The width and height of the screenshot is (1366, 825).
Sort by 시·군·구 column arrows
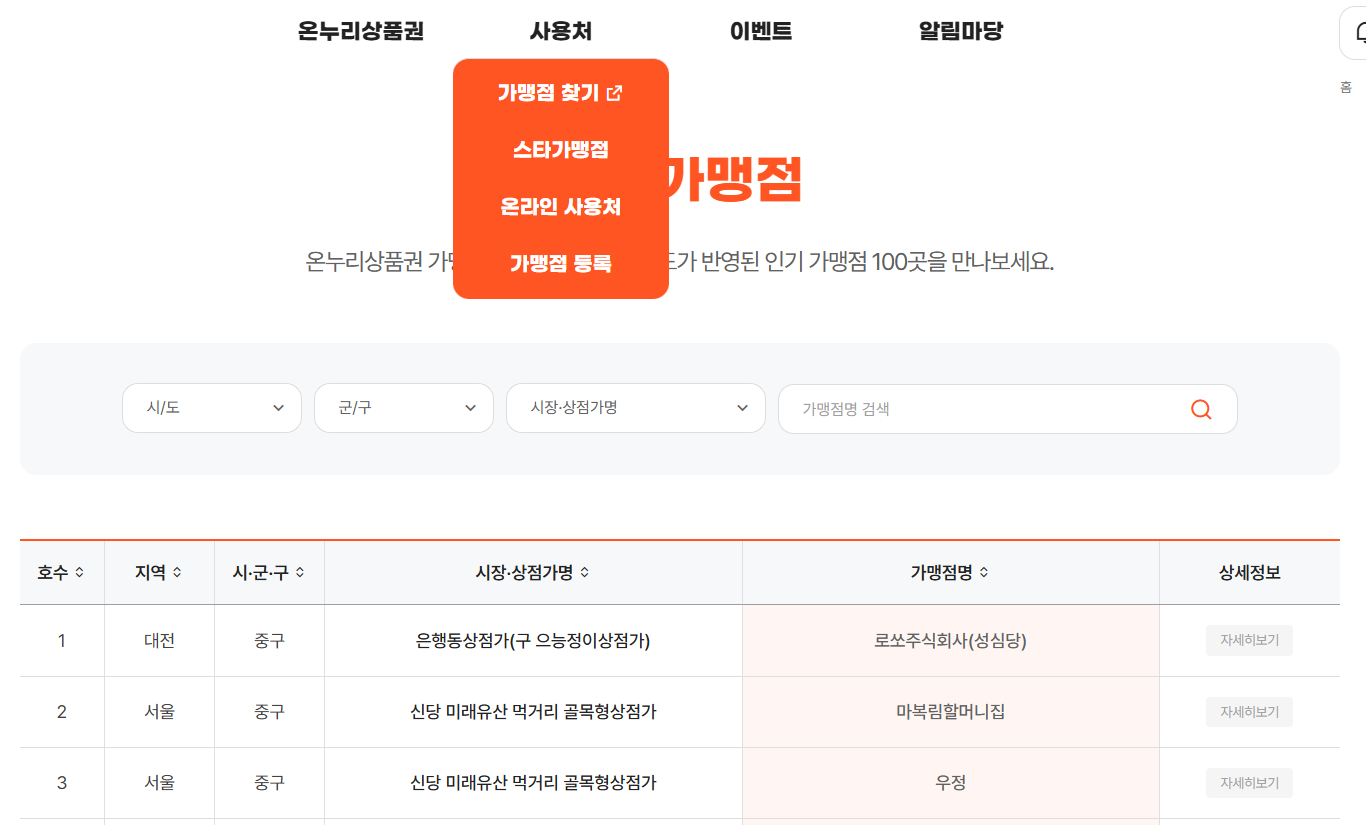click(x=300, y=573)
